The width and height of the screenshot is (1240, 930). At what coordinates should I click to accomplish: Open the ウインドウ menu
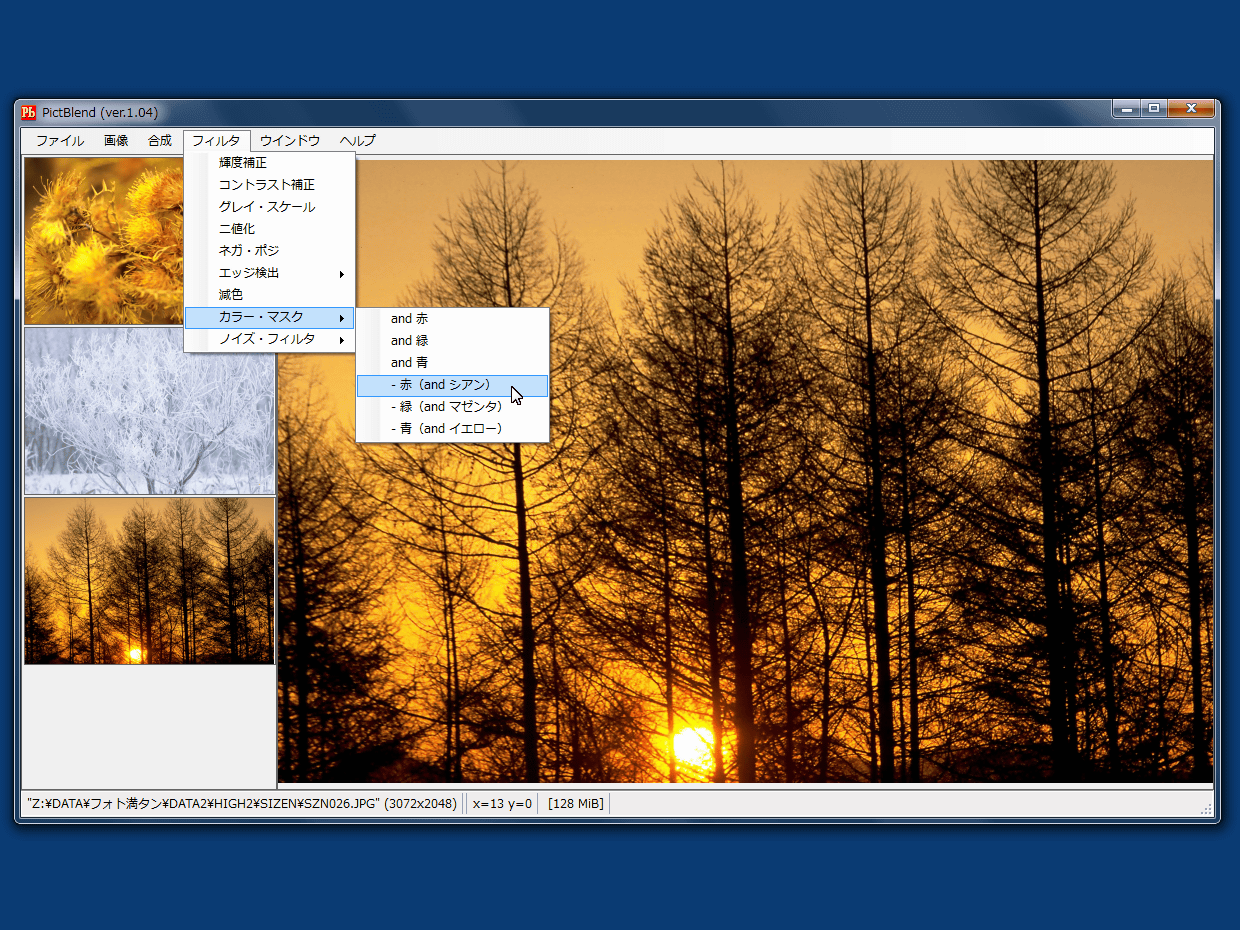[290, 141]
